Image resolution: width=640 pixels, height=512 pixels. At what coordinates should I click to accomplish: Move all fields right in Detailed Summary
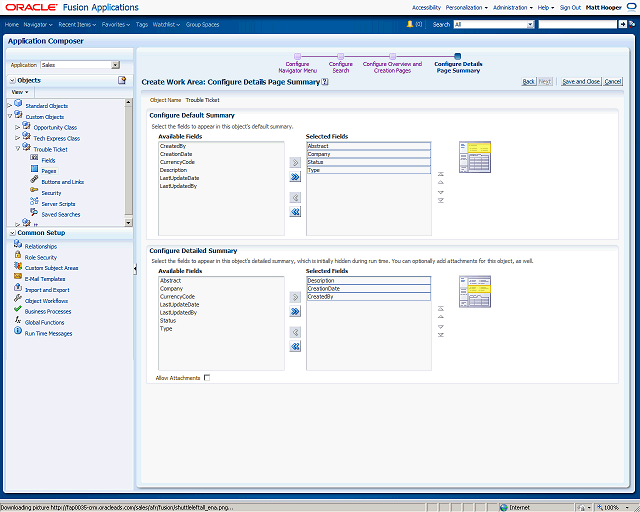point(295,312)
